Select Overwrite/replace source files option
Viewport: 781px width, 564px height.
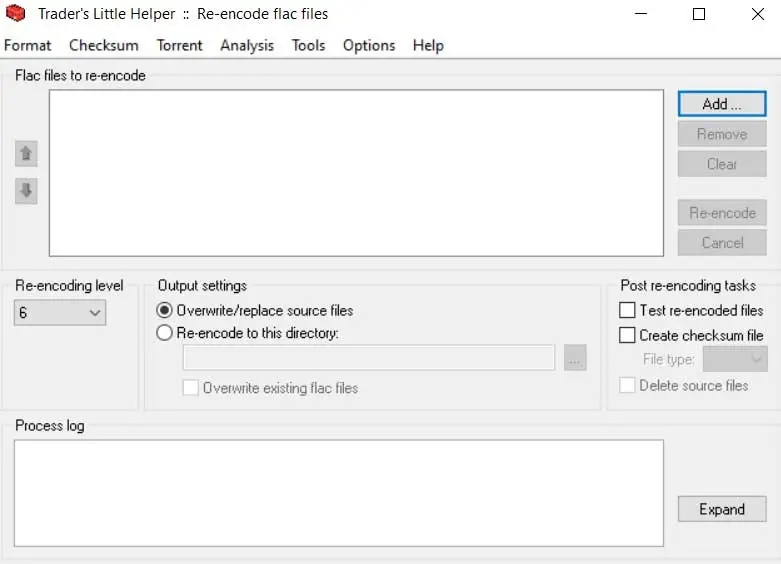tap(255, 310)
